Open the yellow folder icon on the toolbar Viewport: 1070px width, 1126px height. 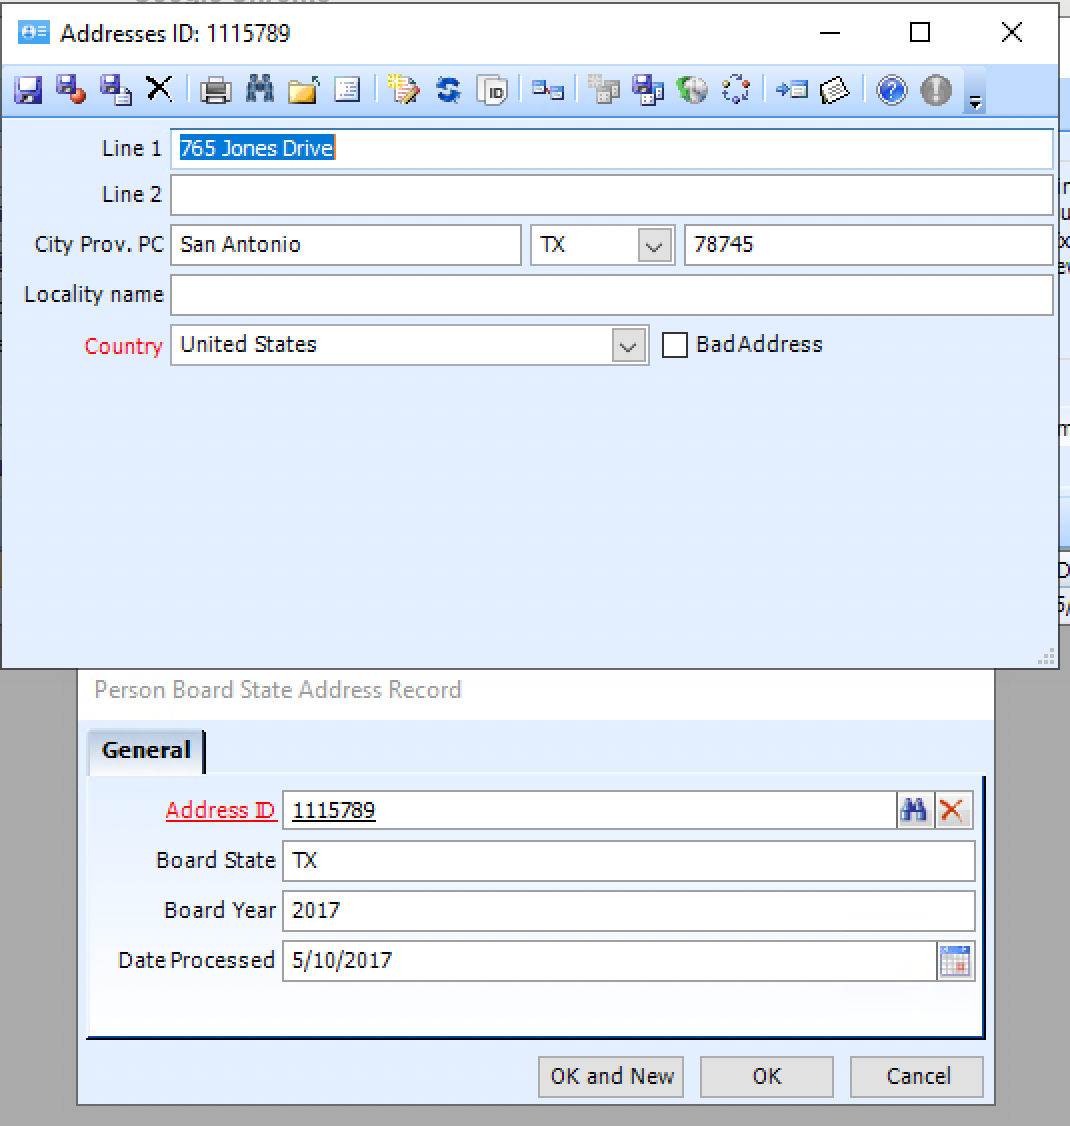(303, 89)
